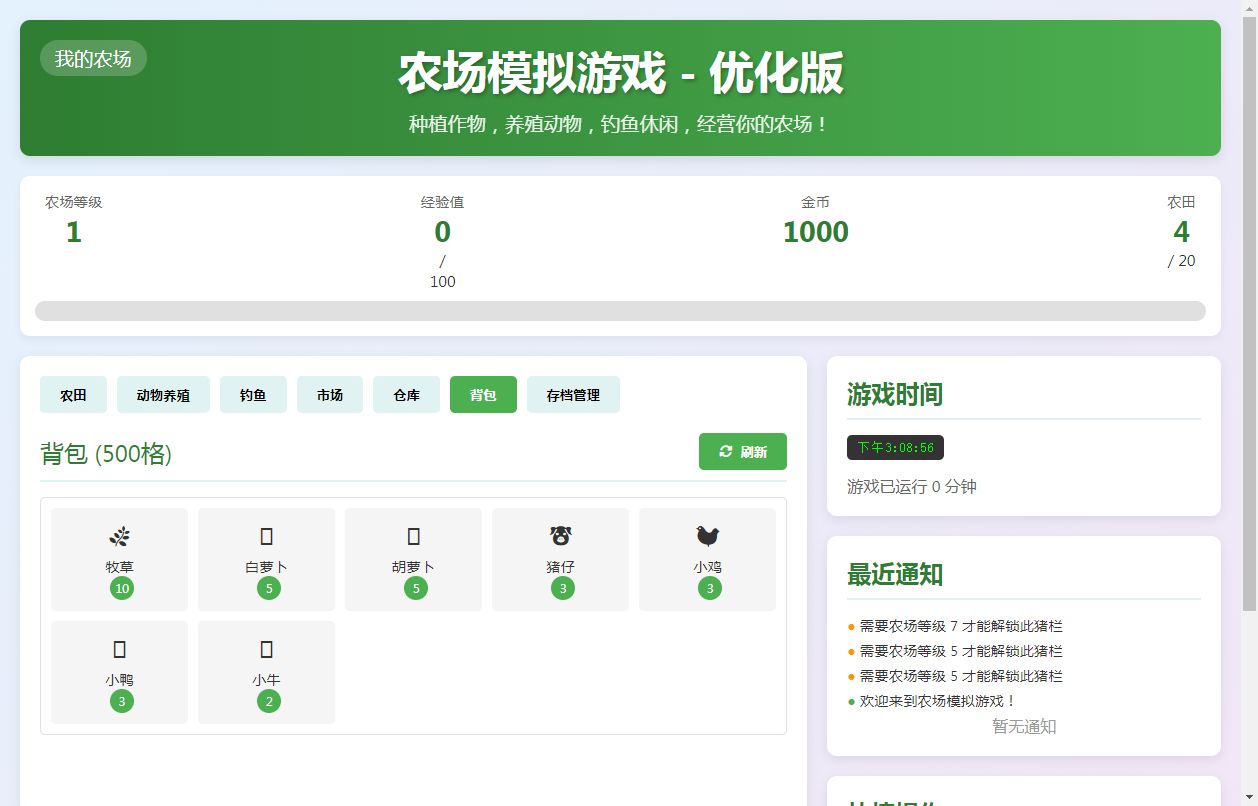
Task: Click the 小鸭 duckling item icon
Action: [119, 650]
